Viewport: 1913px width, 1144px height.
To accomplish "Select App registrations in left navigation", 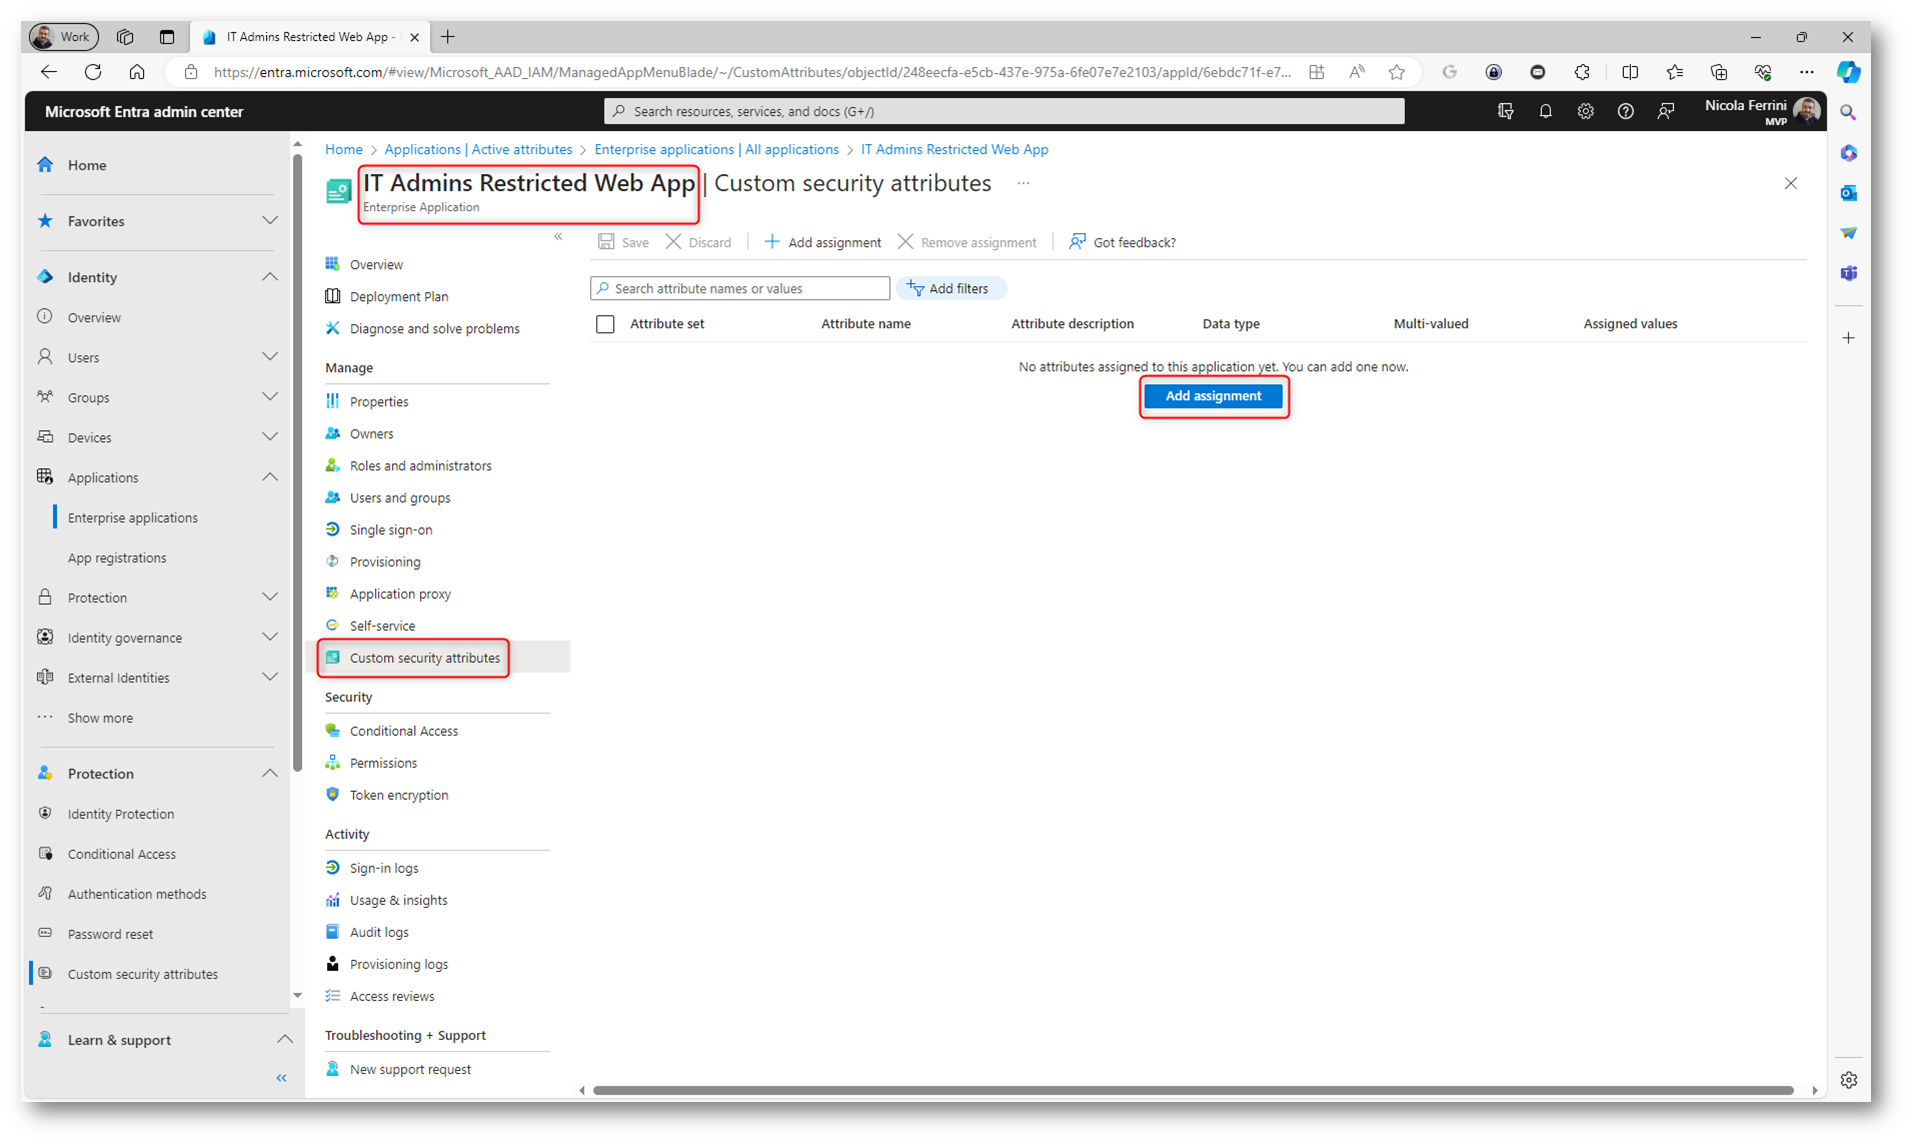I will pos(117,557).
